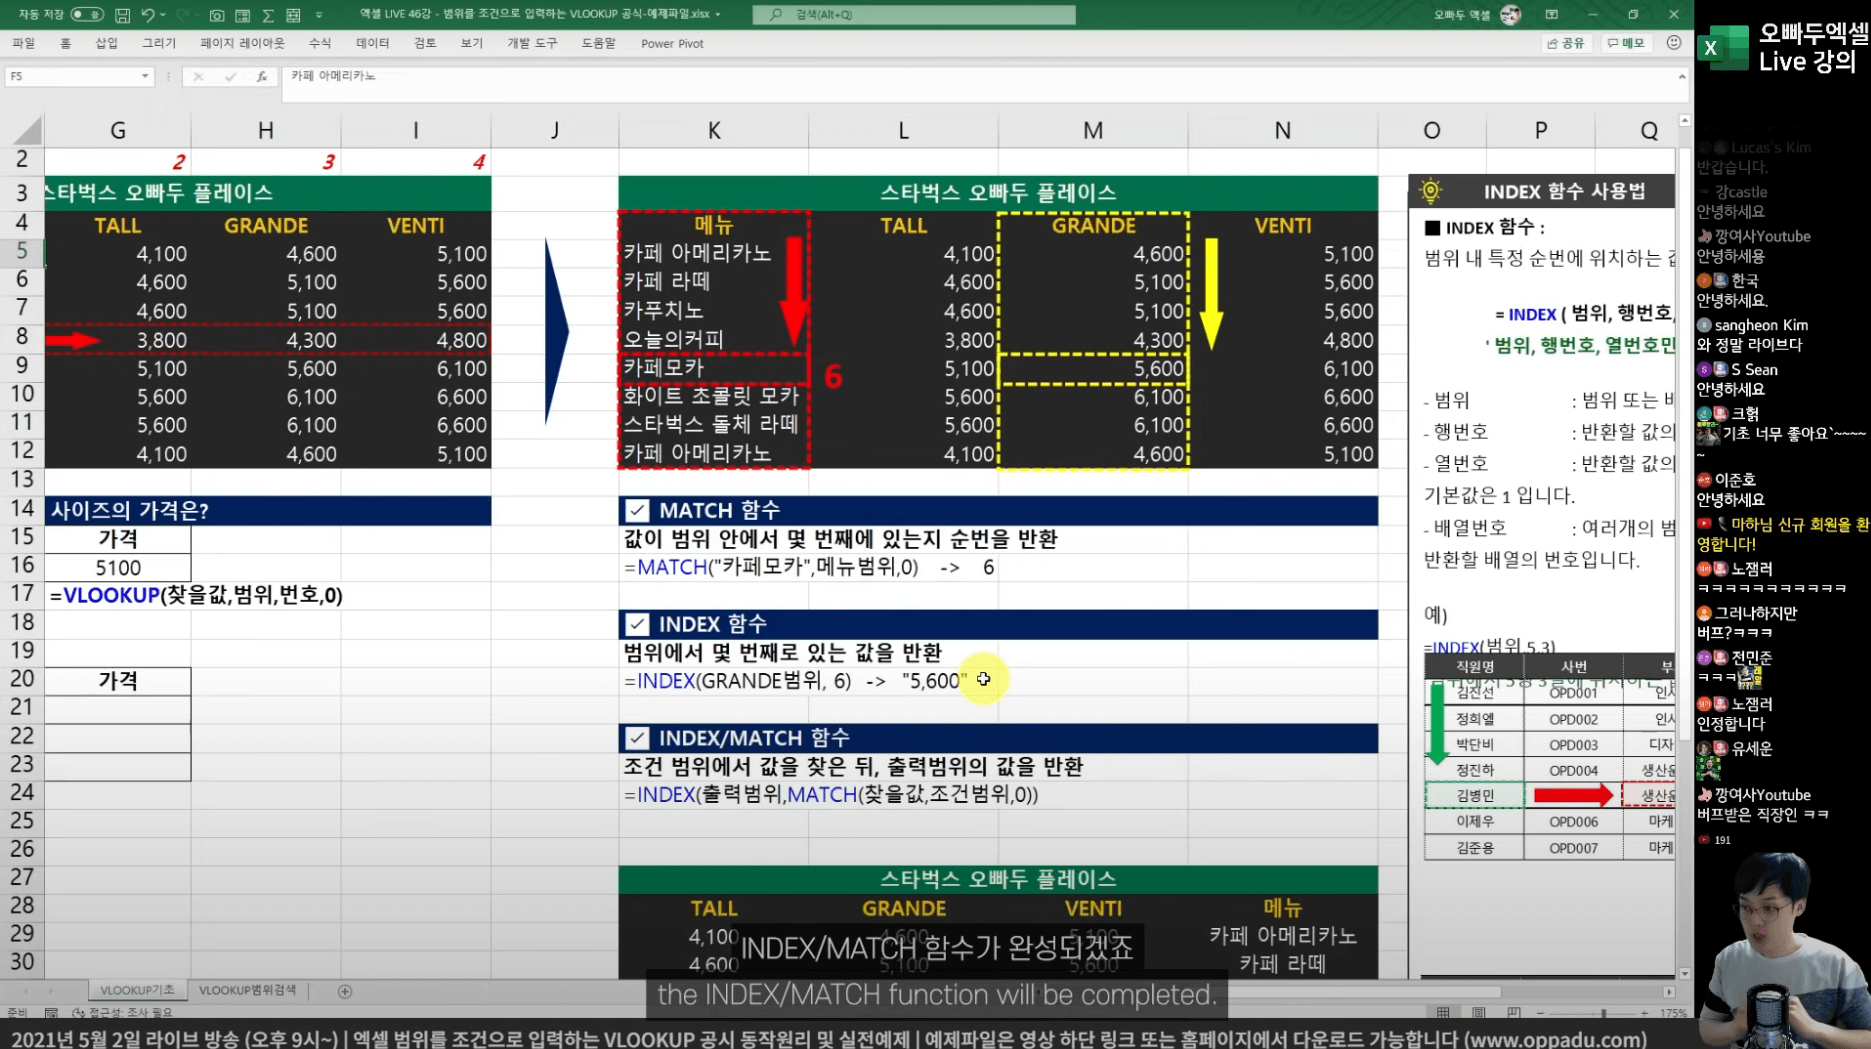This screenshot has width=1871, height=1049.
Task: Open the 도움말 ribbon tab
Action: click(599, 43)
